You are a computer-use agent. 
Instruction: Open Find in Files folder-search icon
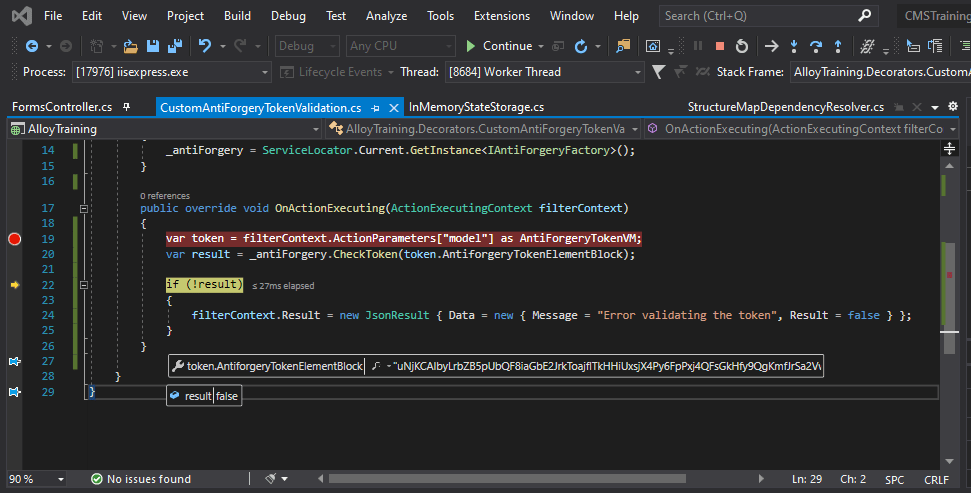coord(623,46)
